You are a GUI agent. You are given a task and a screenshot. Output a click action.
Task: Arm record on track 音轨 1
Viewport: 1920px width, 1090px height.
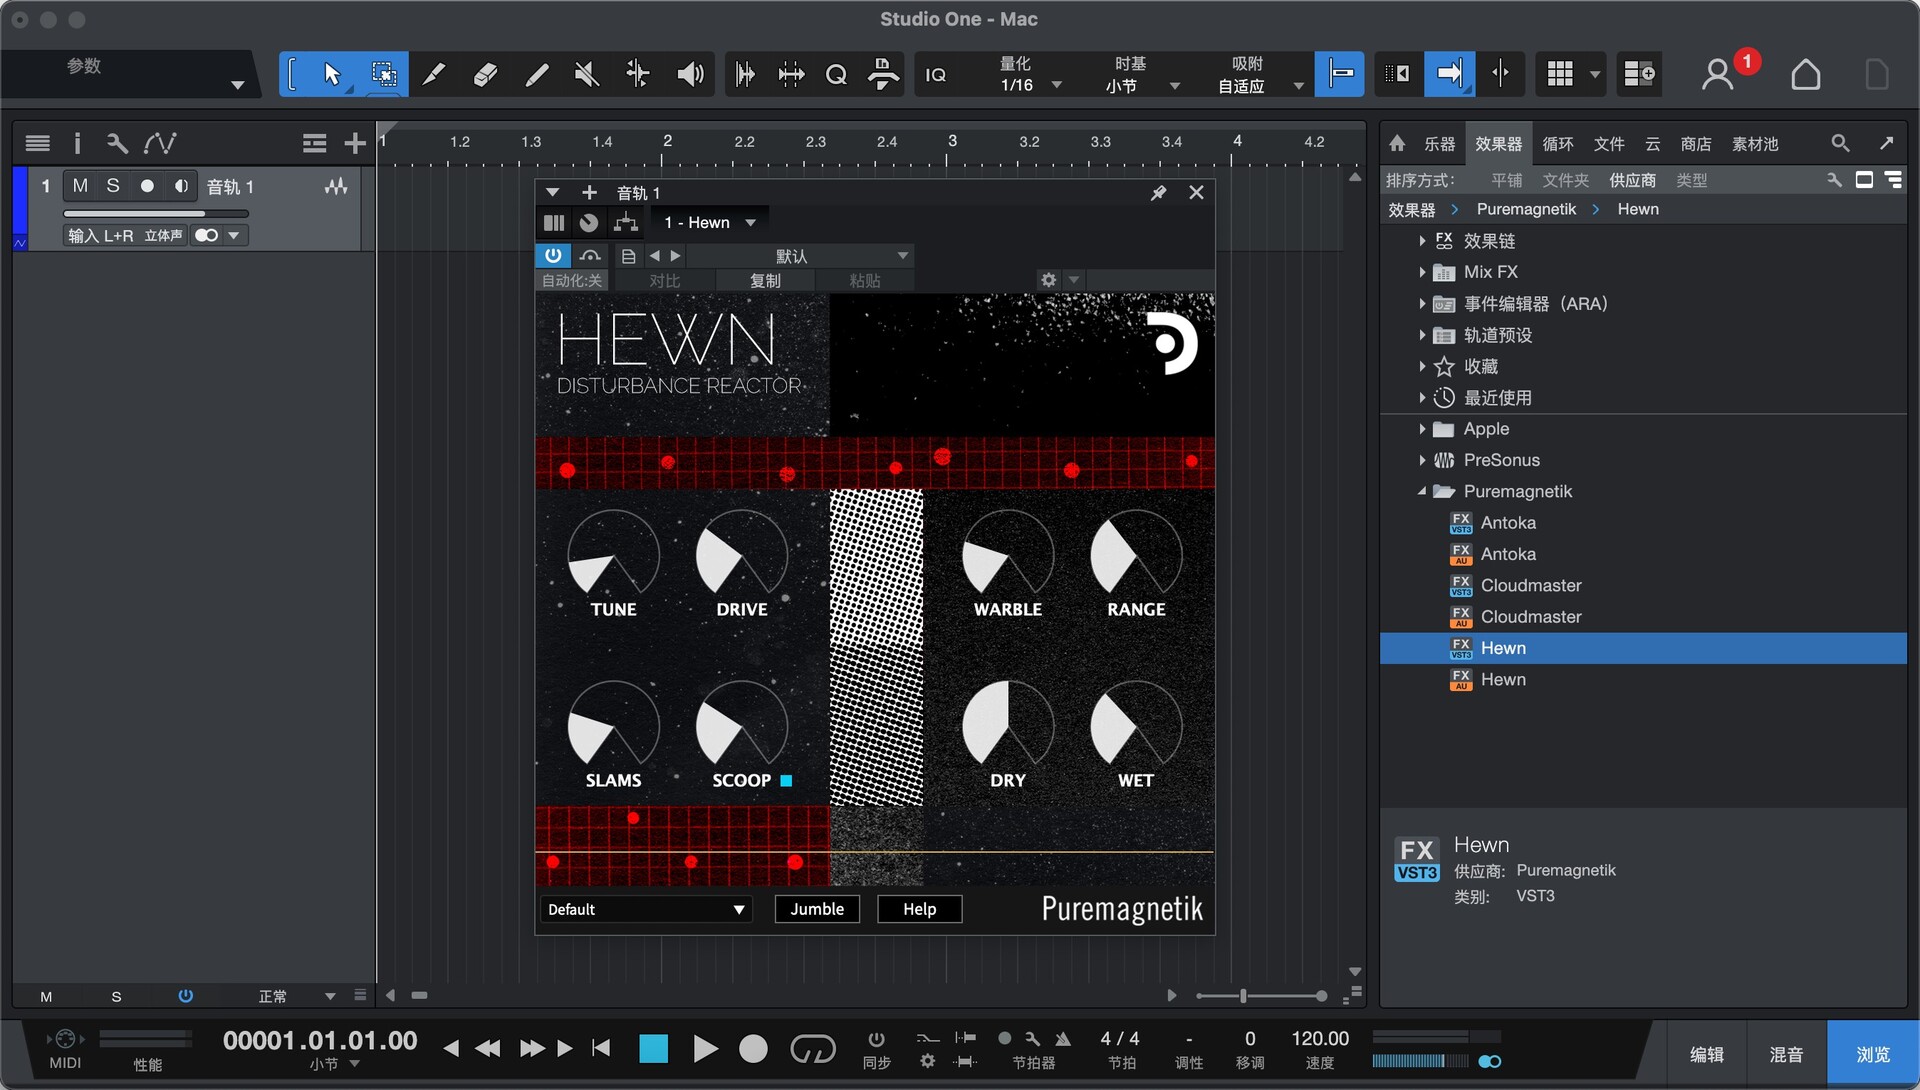[x=147, y=186]
